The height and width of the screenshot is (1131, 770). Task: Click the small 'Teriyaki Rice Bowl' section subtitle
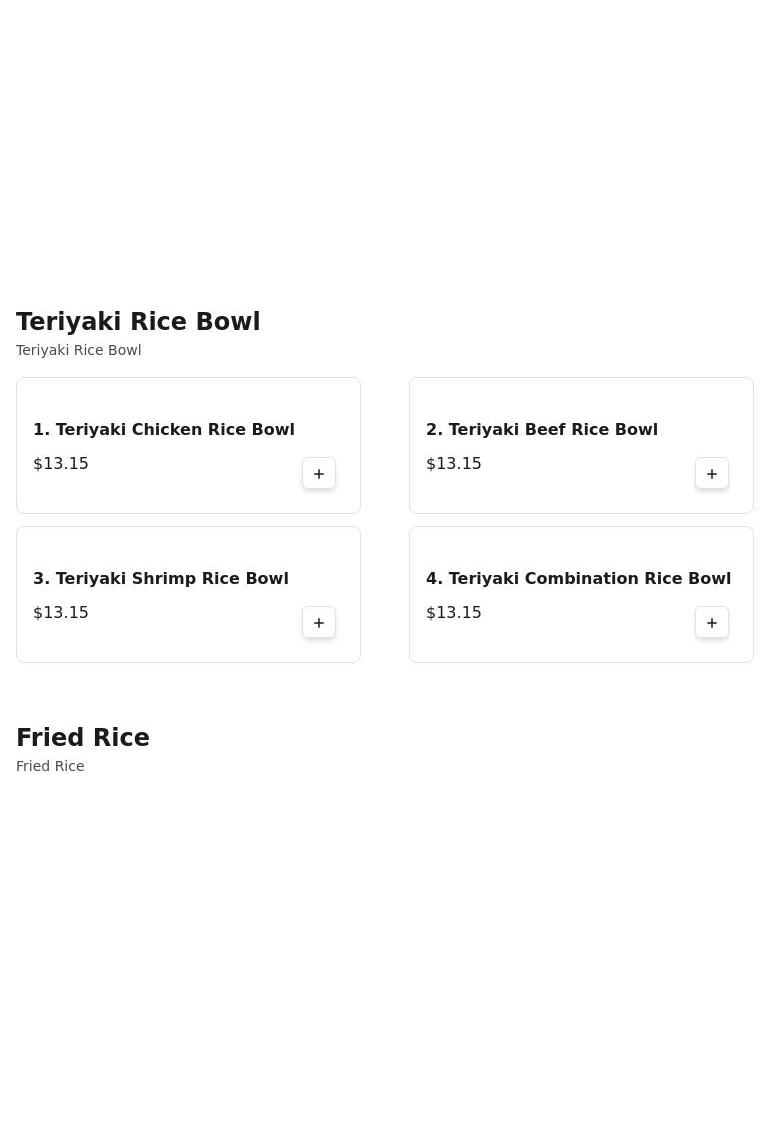pos(79,350)
